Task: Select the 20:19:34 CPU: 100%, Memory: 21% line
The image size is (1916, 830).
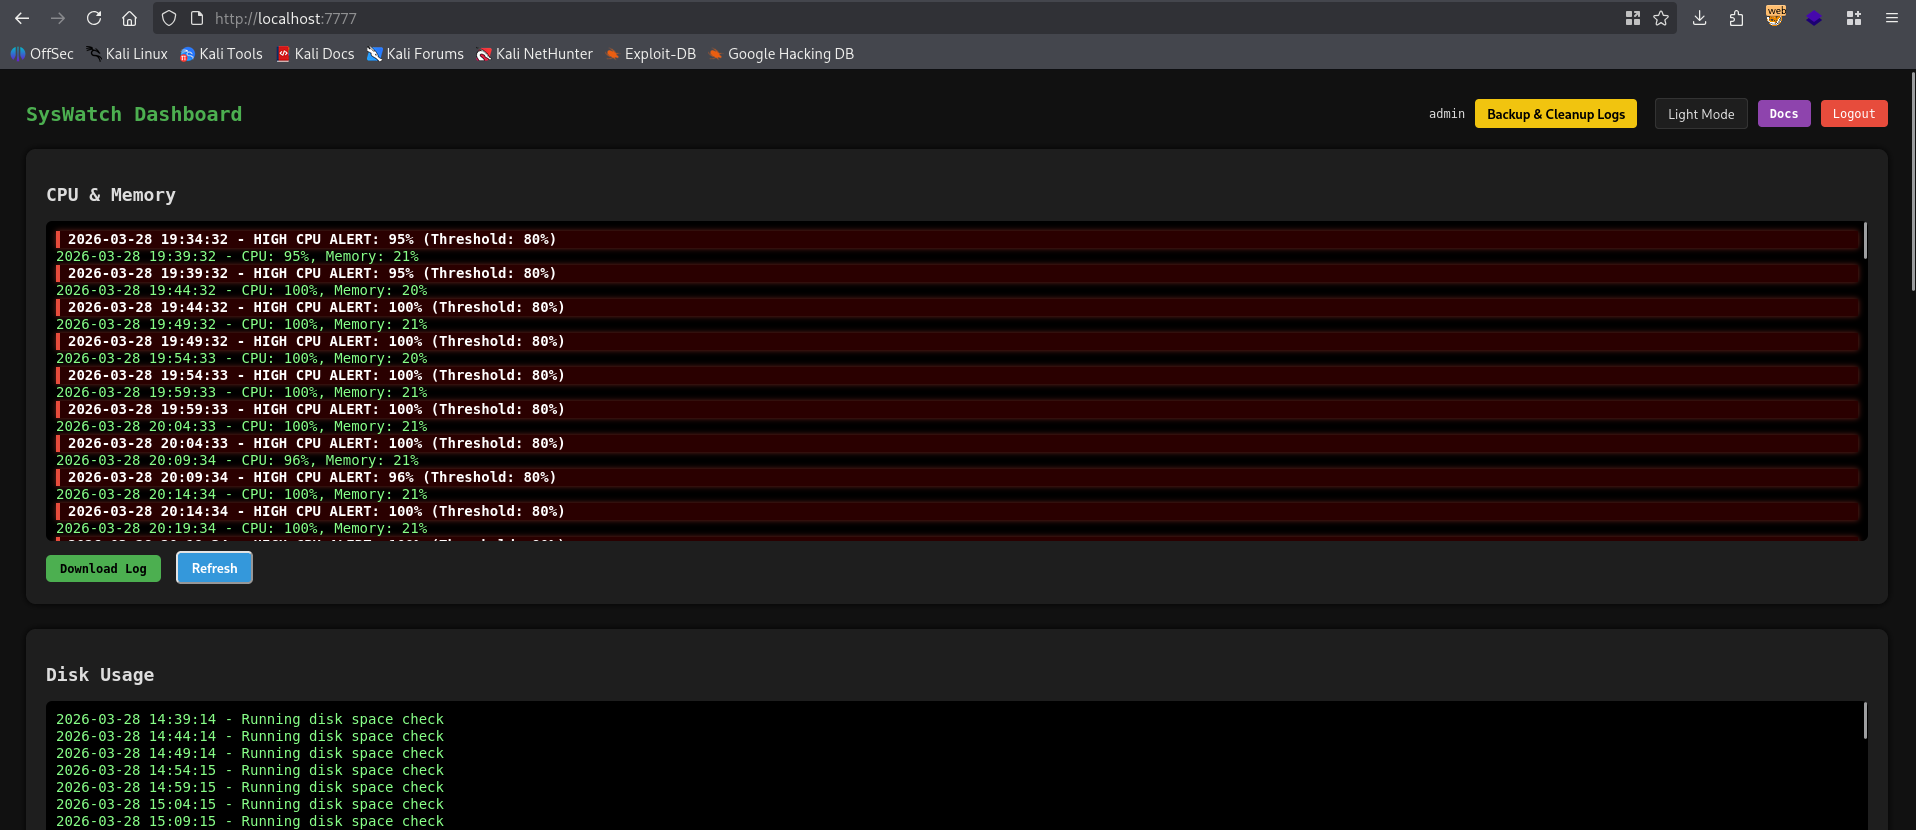Action: click(241, 528)
